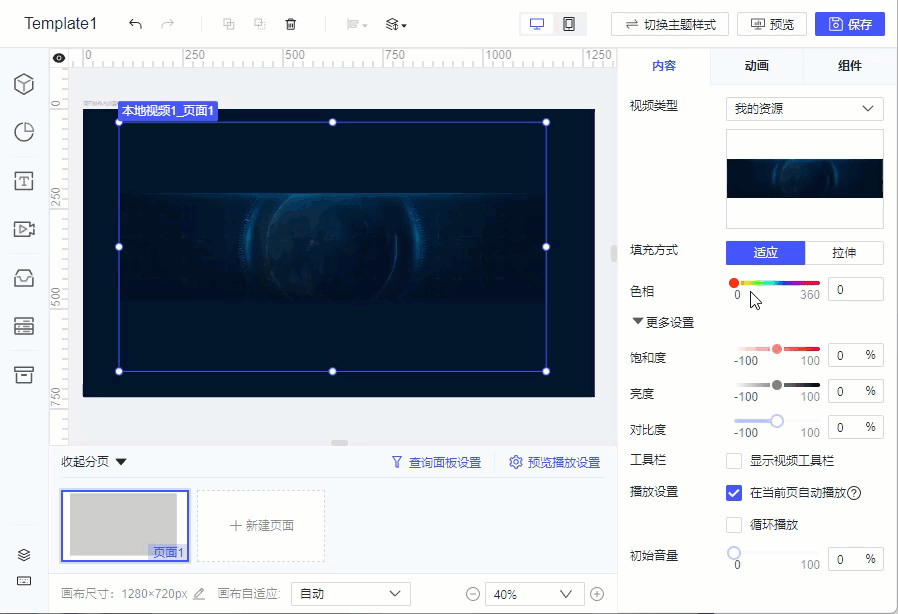Viewport: 898px width, 614px height.
Task: Click the zoom in plus icon
Action: (597, 594)
